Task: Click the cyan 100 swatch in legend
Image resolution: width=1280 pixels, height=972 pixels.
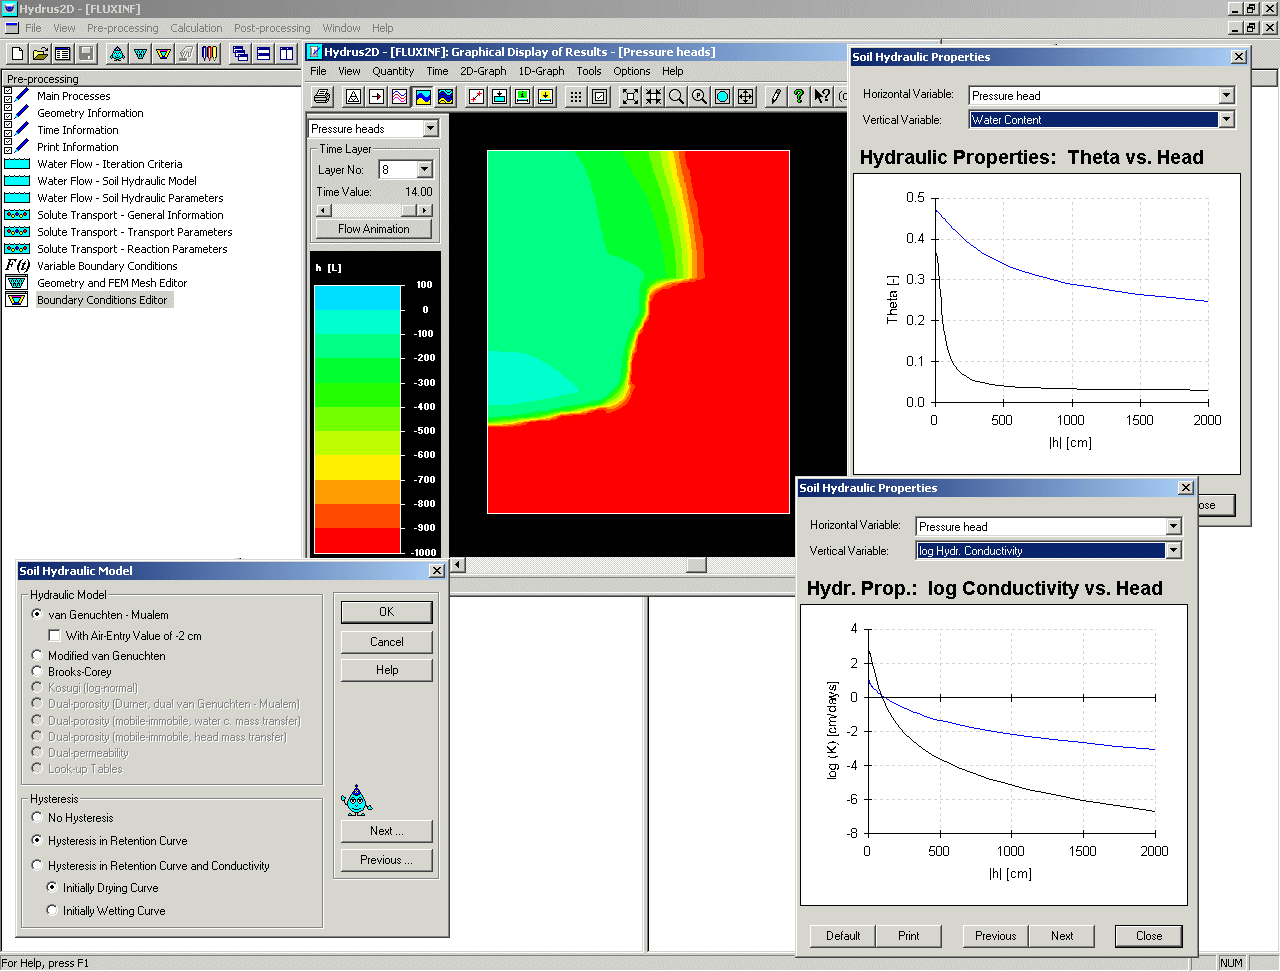Action: (357, 297)
